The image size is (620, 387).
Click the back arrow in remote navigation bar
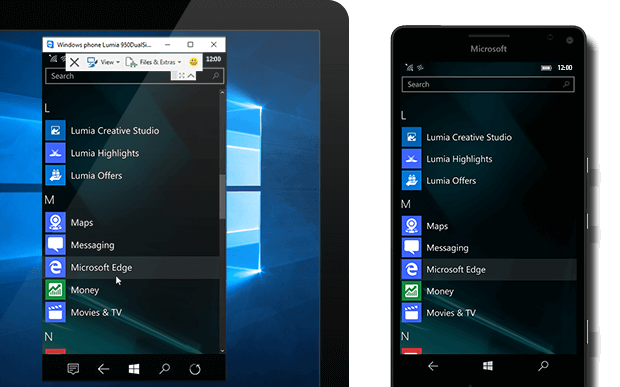(103, 369)
